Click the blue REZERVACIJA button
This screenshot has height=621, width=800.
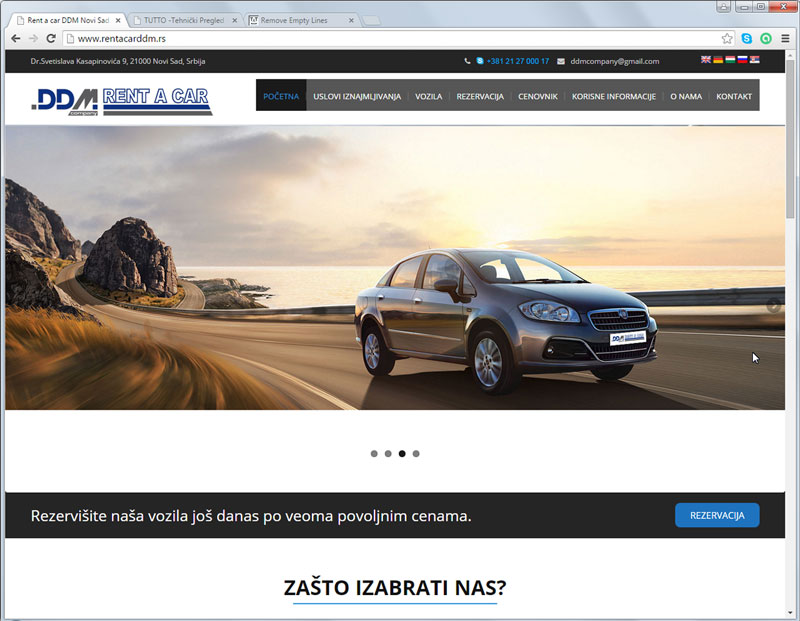click(717, 515)
